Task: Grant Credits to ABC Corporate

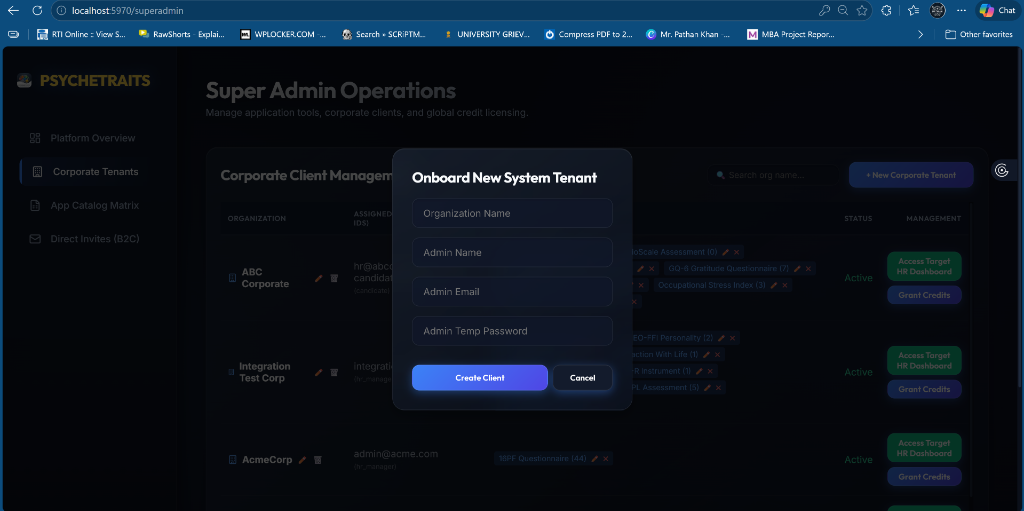Action: pos(924,295)
